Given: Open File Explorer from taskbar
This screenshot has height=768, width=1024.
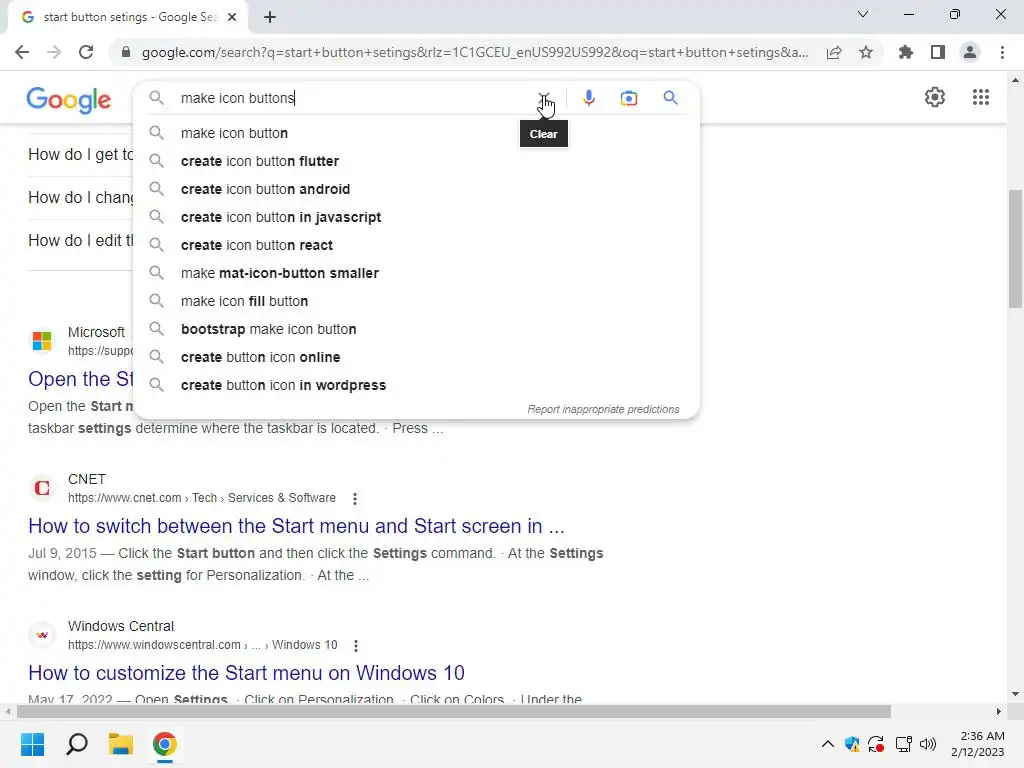Looking at the screenshot, I should pos(121,744).
